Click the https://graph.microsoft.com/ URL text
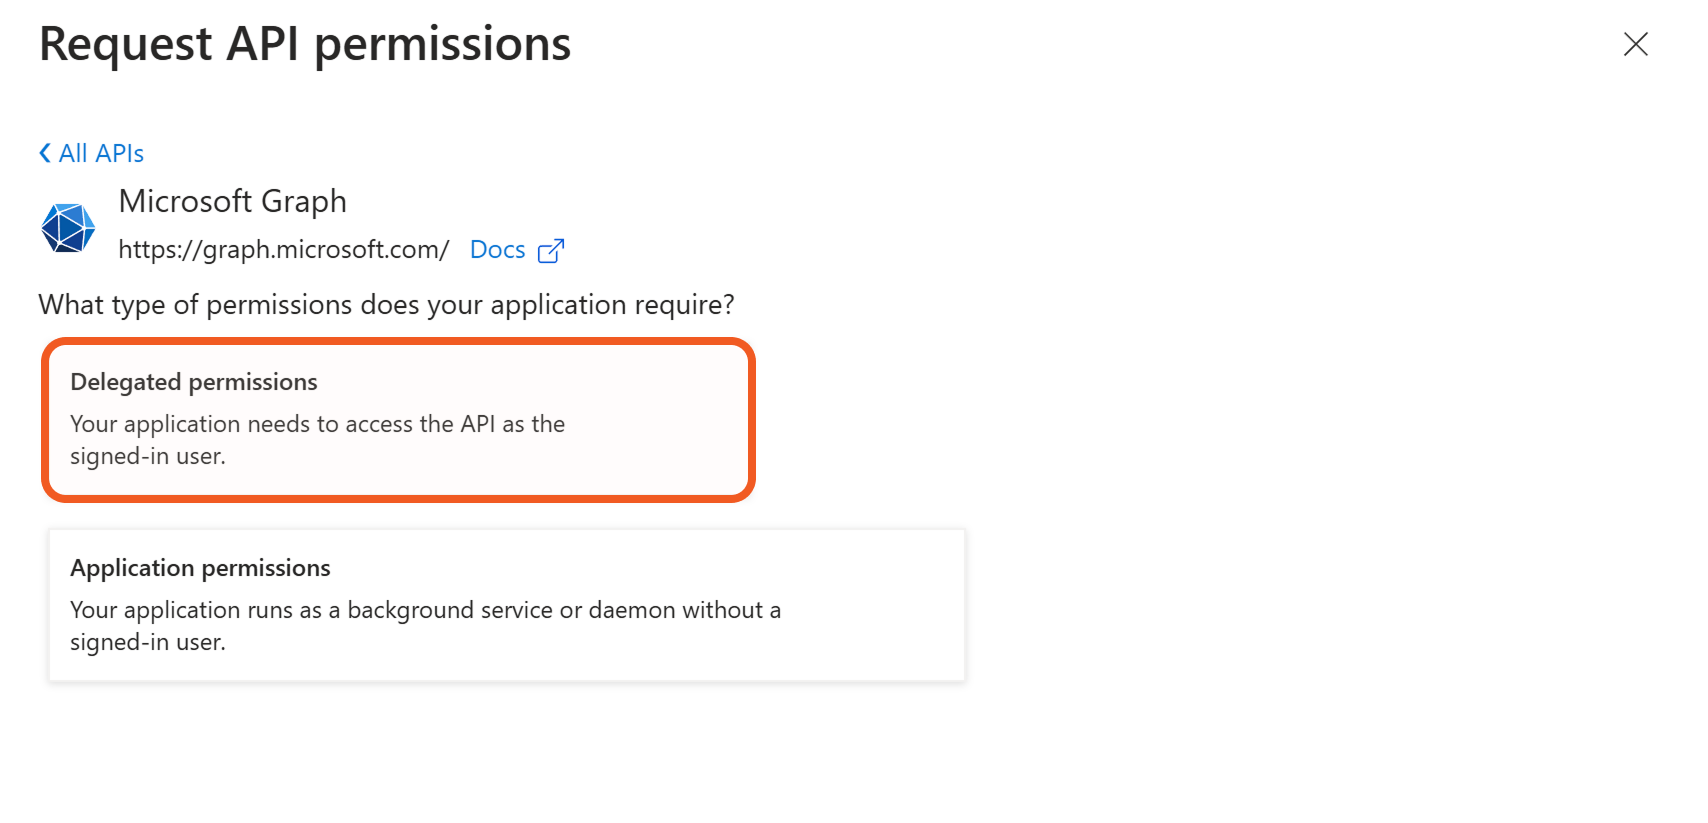The height and width of the screenshot is (823, 1708). (284, 249)
